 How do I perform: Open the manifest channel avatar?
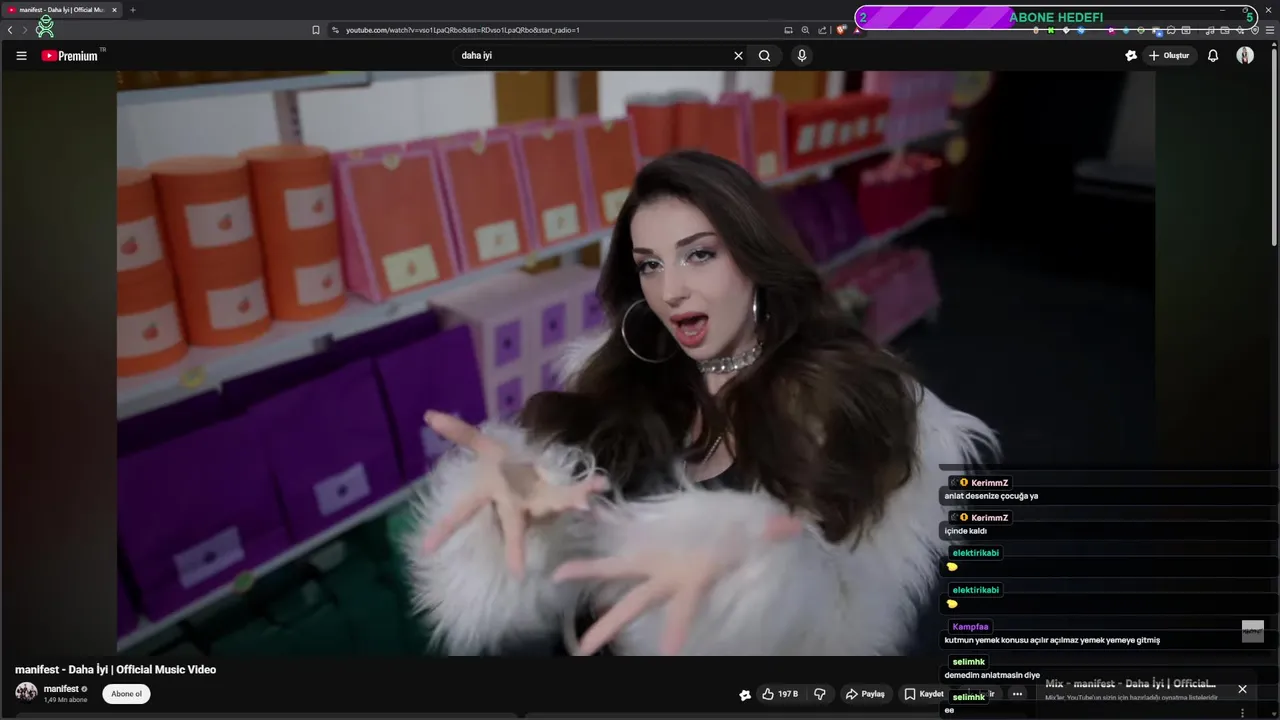coord(26,692)
